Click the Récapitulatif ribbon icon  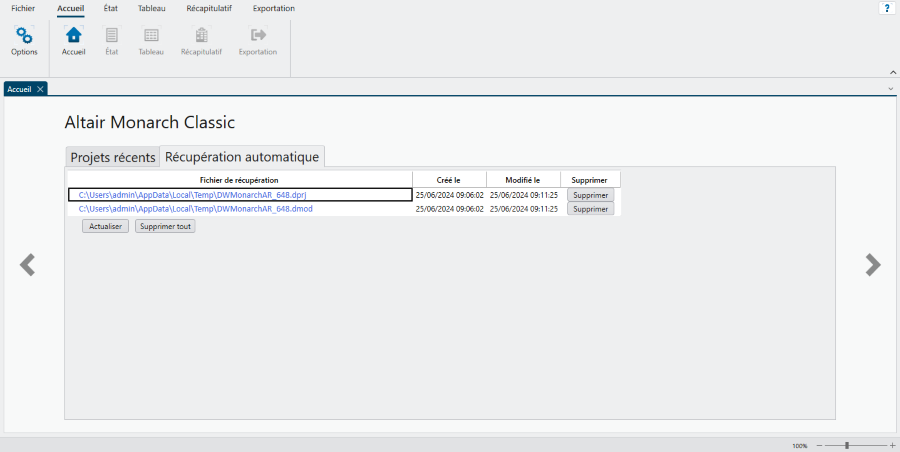(201, 36)
